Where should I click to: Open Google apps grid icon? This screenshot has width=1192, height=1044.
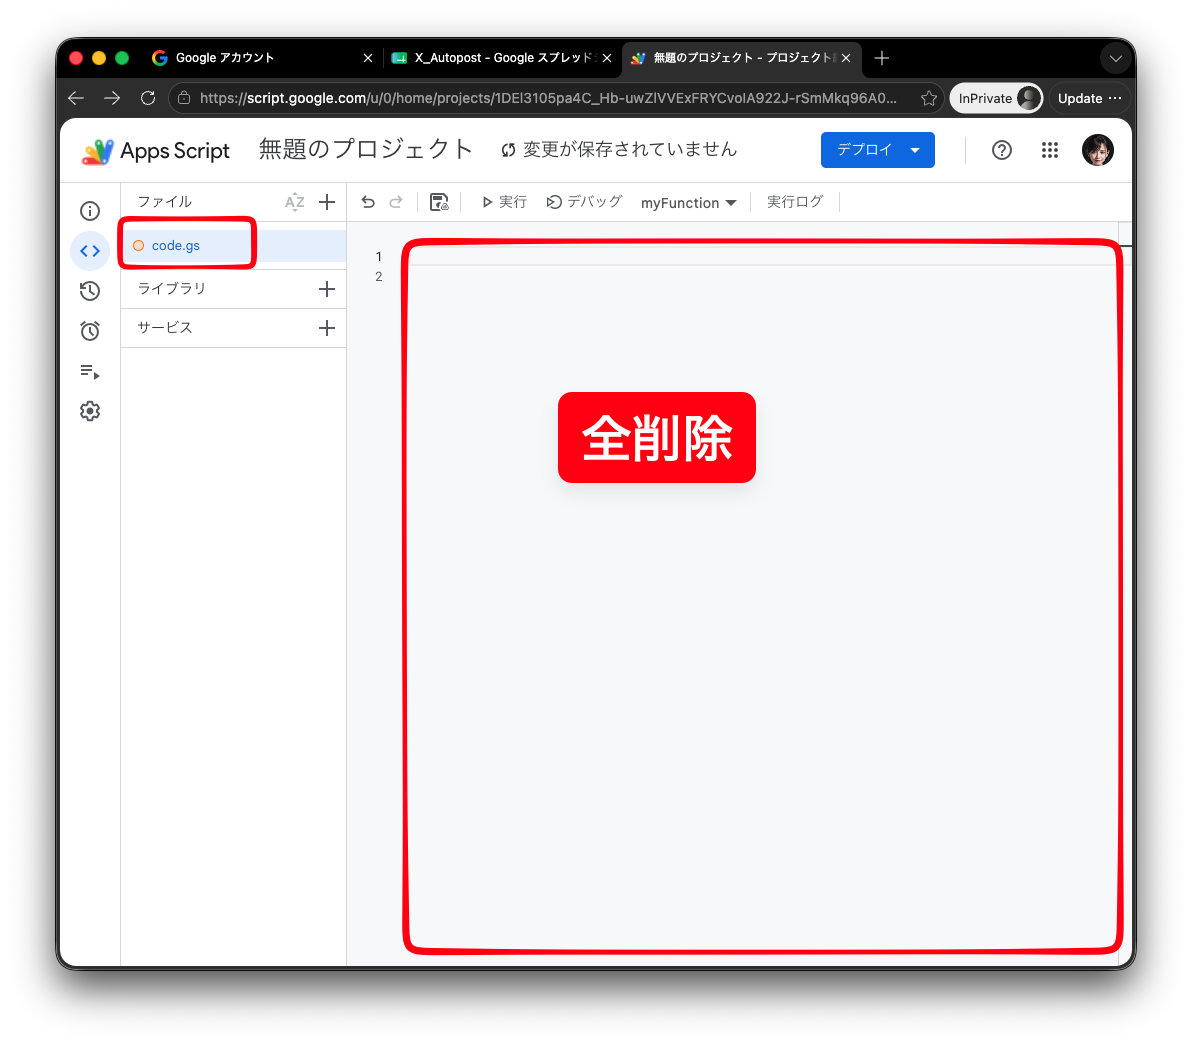pyautogui.click(x=1050, y=151)
